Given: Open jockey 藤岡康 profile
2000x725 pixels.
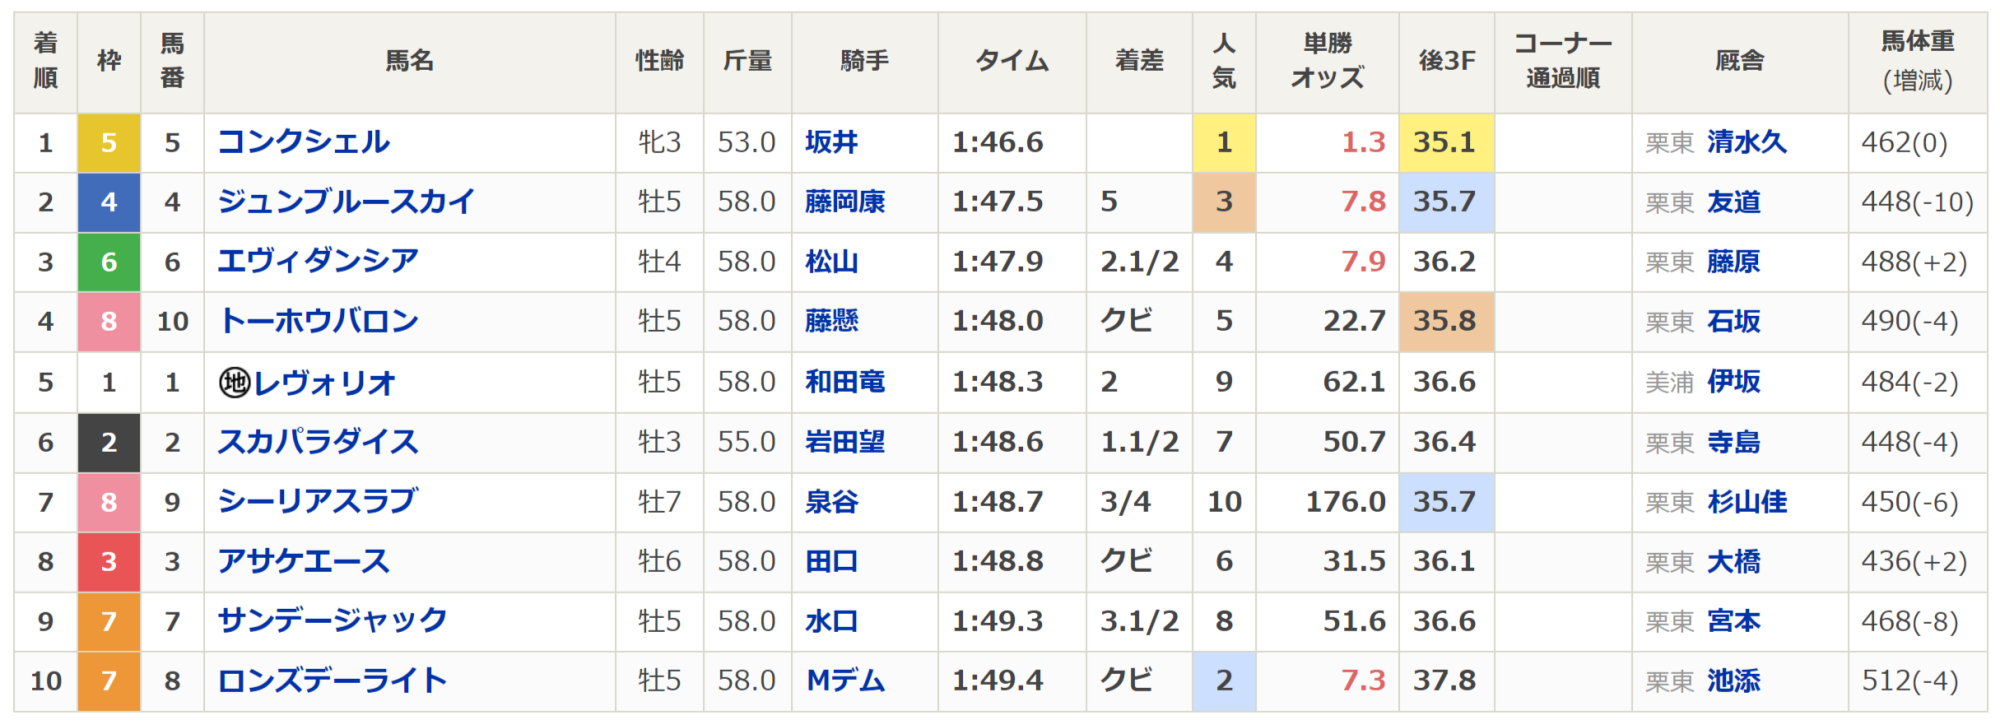Looking at the screenshot, I should coord(845,202).
